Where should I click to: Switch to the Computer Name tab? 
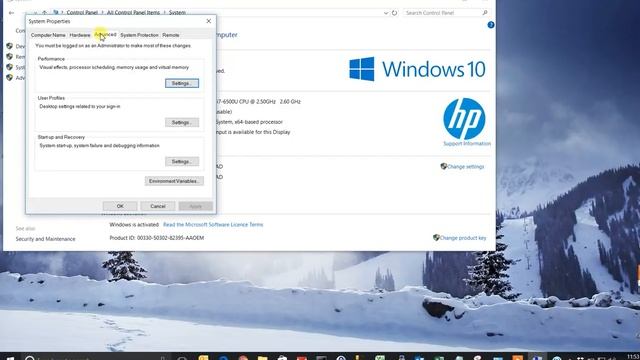coord(48,35)
